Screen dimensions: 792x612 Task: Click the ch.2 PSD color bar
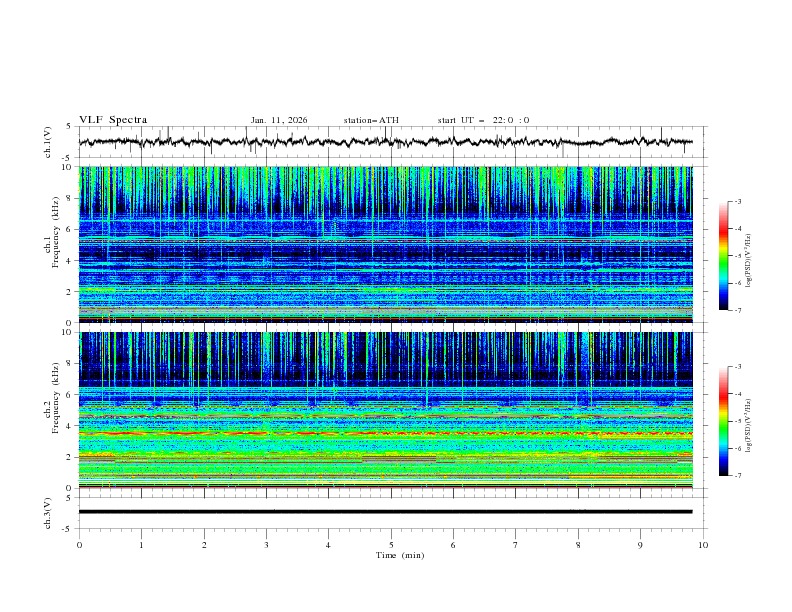(724, 421)
